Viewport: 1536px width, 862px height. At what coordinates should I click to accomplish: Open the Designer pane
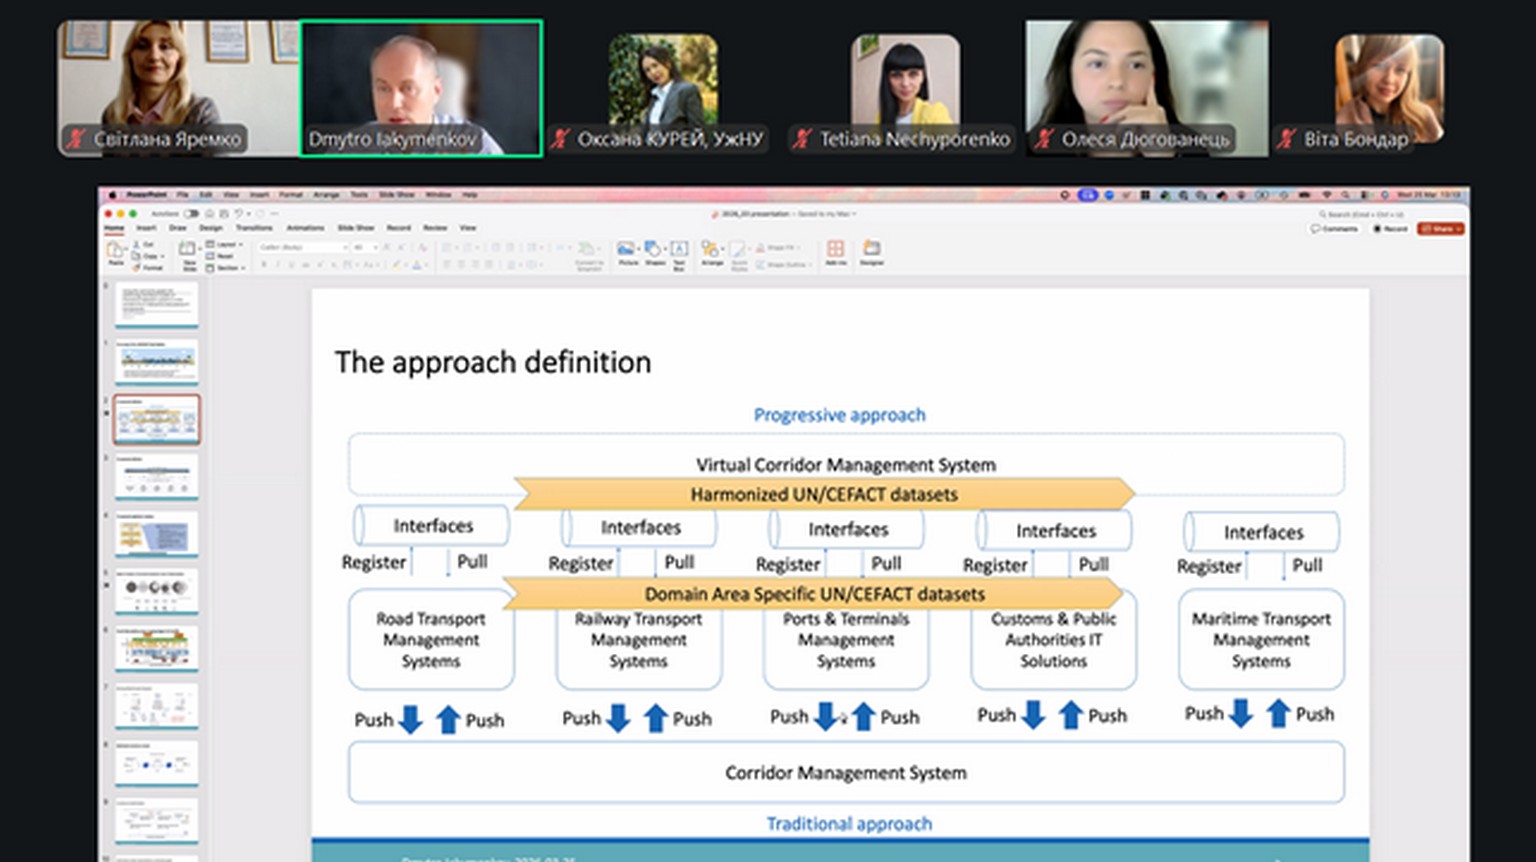872,251
